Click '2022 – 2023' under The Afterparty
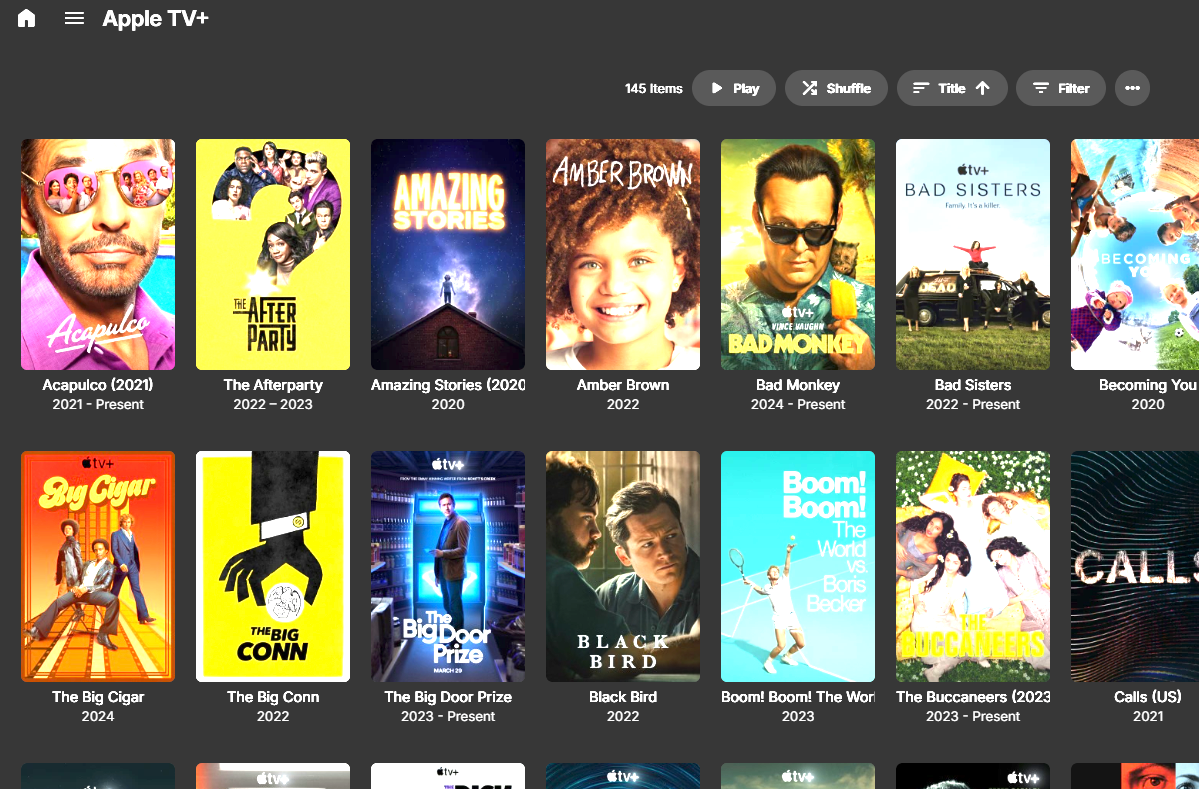 273,404
